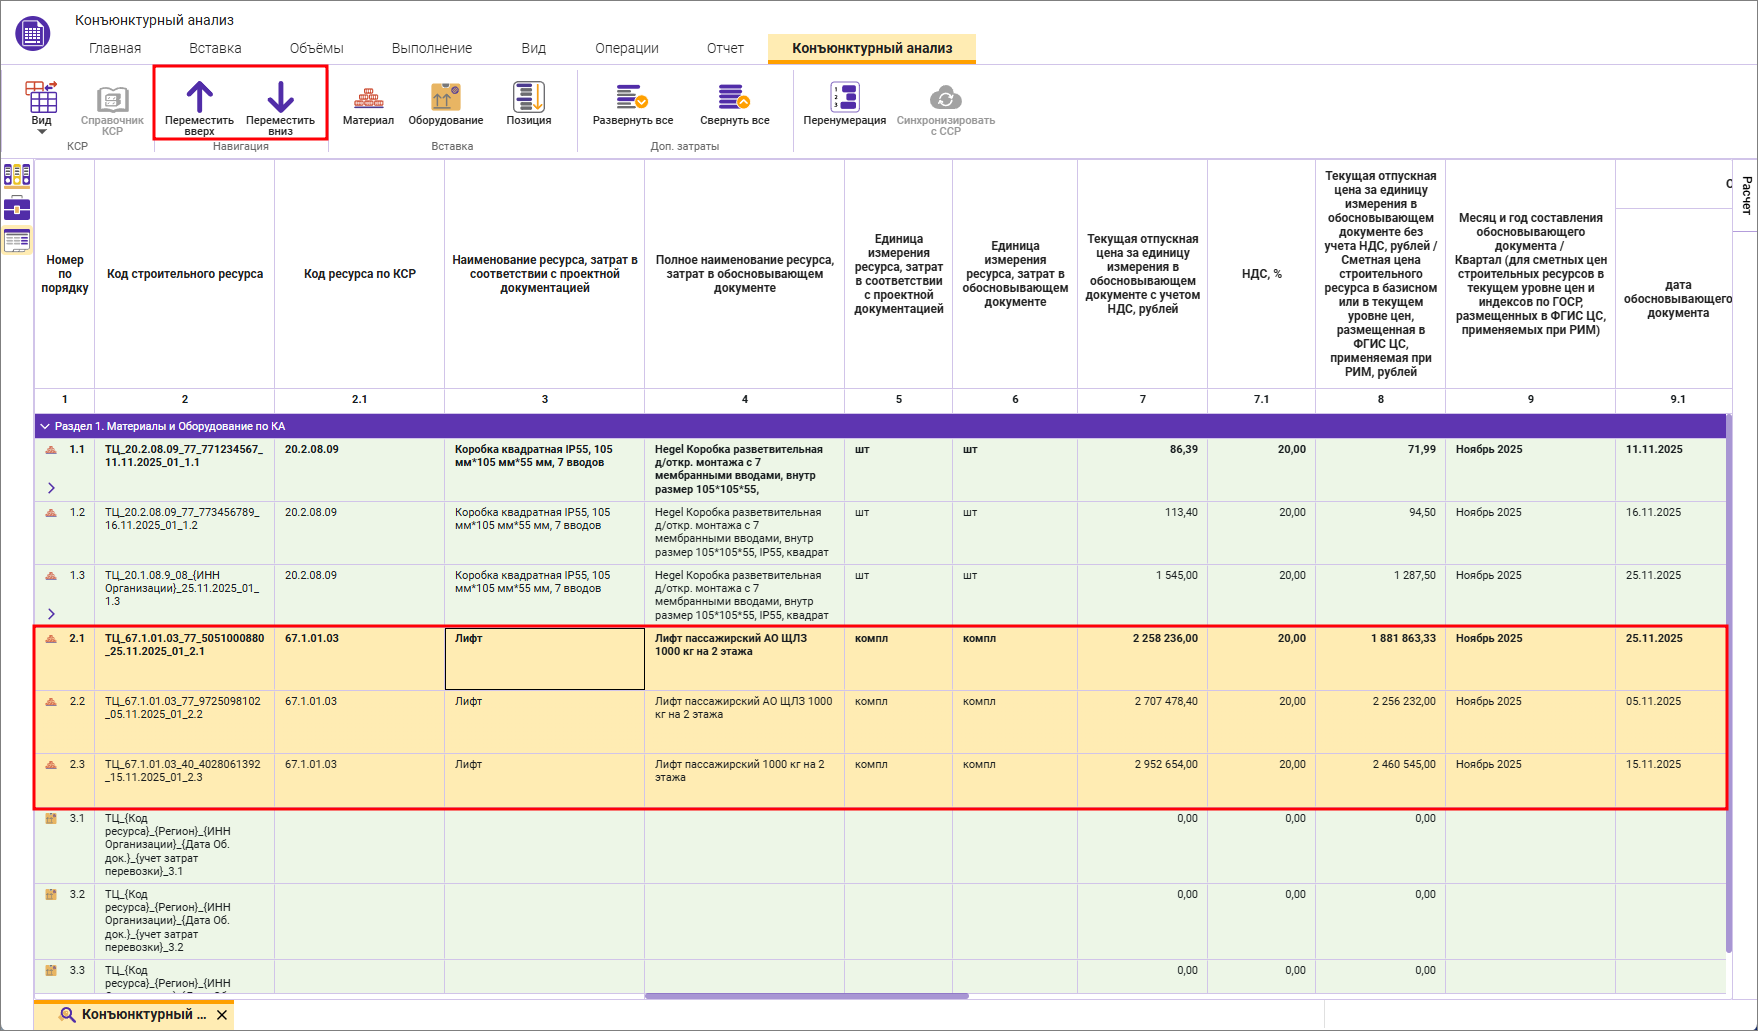Open the Операции ribbon tab
1758x1031 pixels.
[x=626, y=48]
